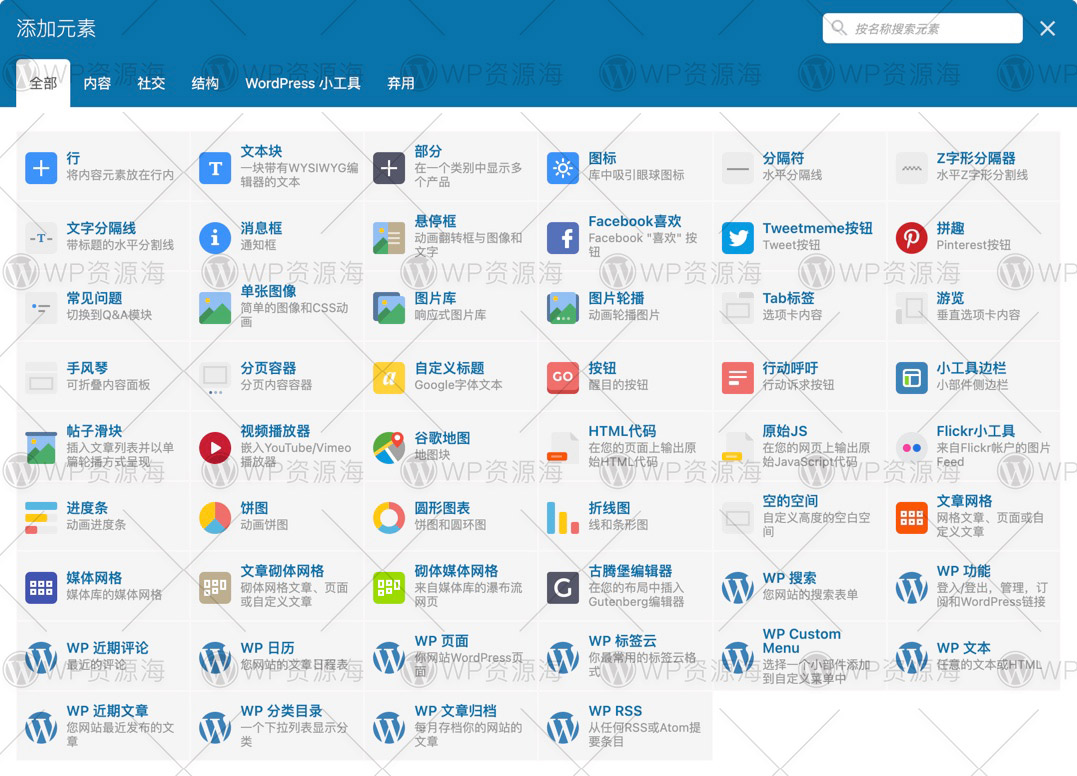Insert the 分页容器 element
Viewport: 1077px width, 776px height.
(277, 377)
